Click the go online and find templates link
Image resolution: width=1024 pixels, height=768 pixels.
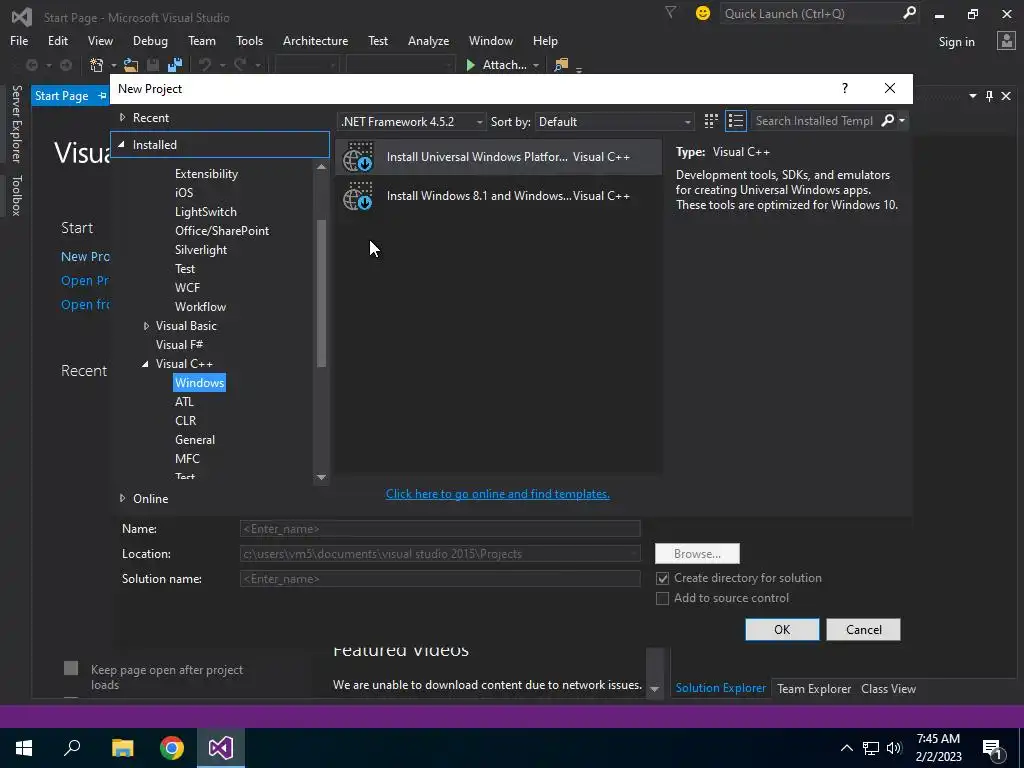(x=498, y=494)
